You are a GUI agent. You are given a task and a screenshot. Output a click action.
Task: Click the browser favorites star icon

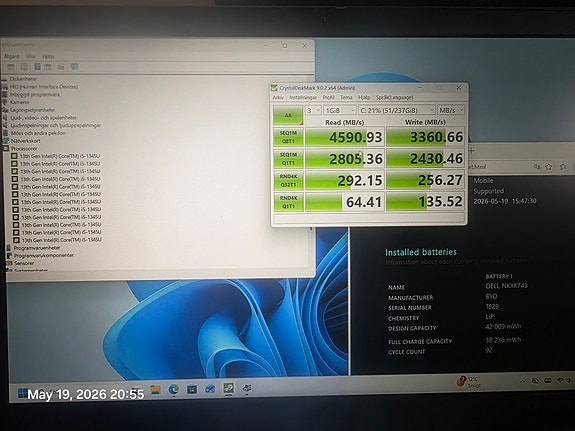pyautogui.click(x=549, y=167)
